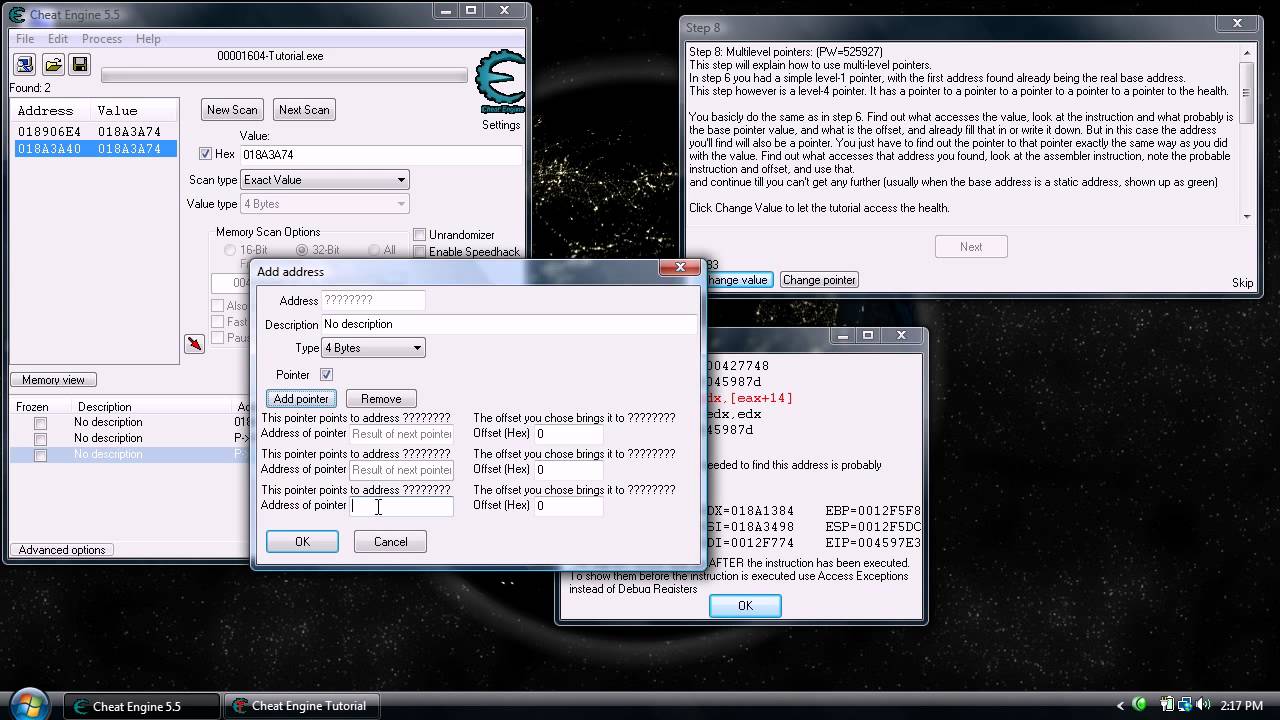Click the open folder load icon
Viewport: 1280px width, 720px height.
pos(53,65)
